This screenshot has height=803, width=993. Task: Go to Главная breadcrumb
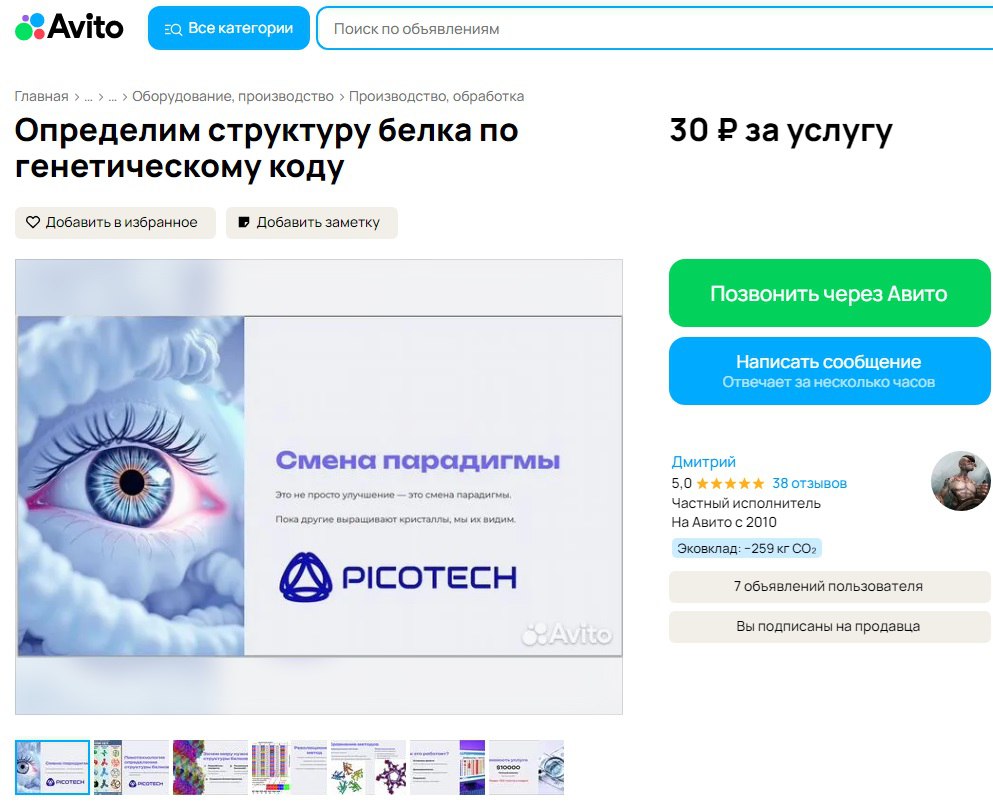coord(41,96)
